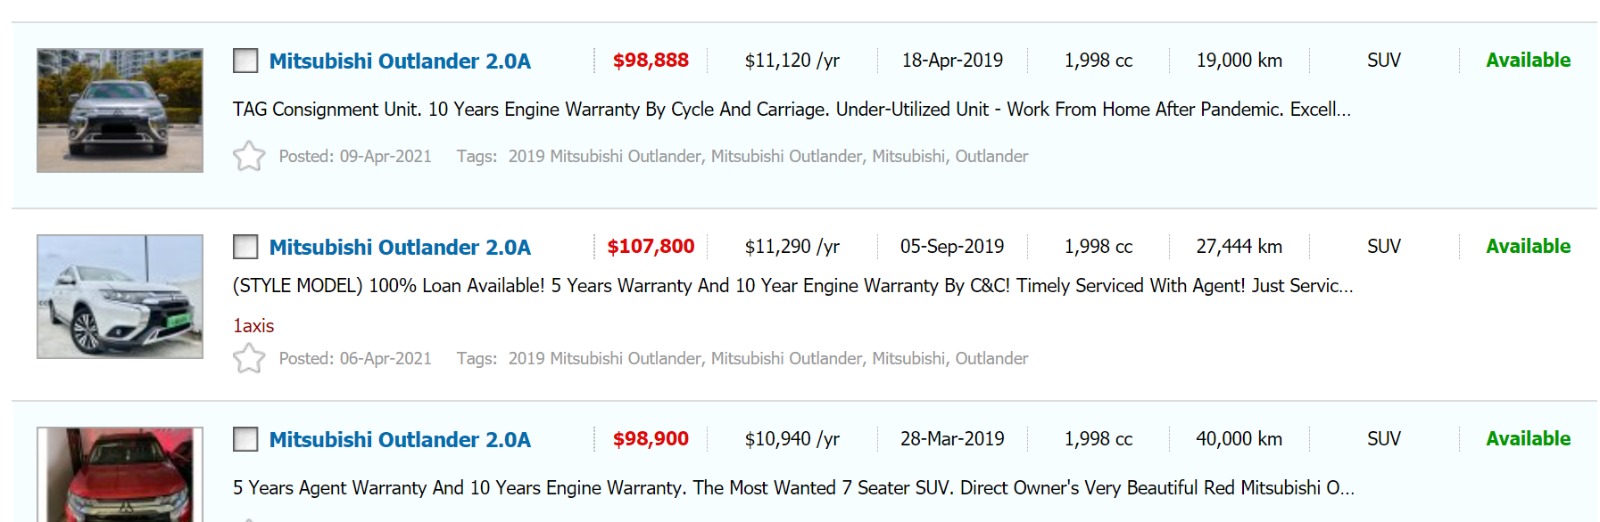Click the $98,900 price link
This screenshot has height=522, width=1600.
coord(651,438)
